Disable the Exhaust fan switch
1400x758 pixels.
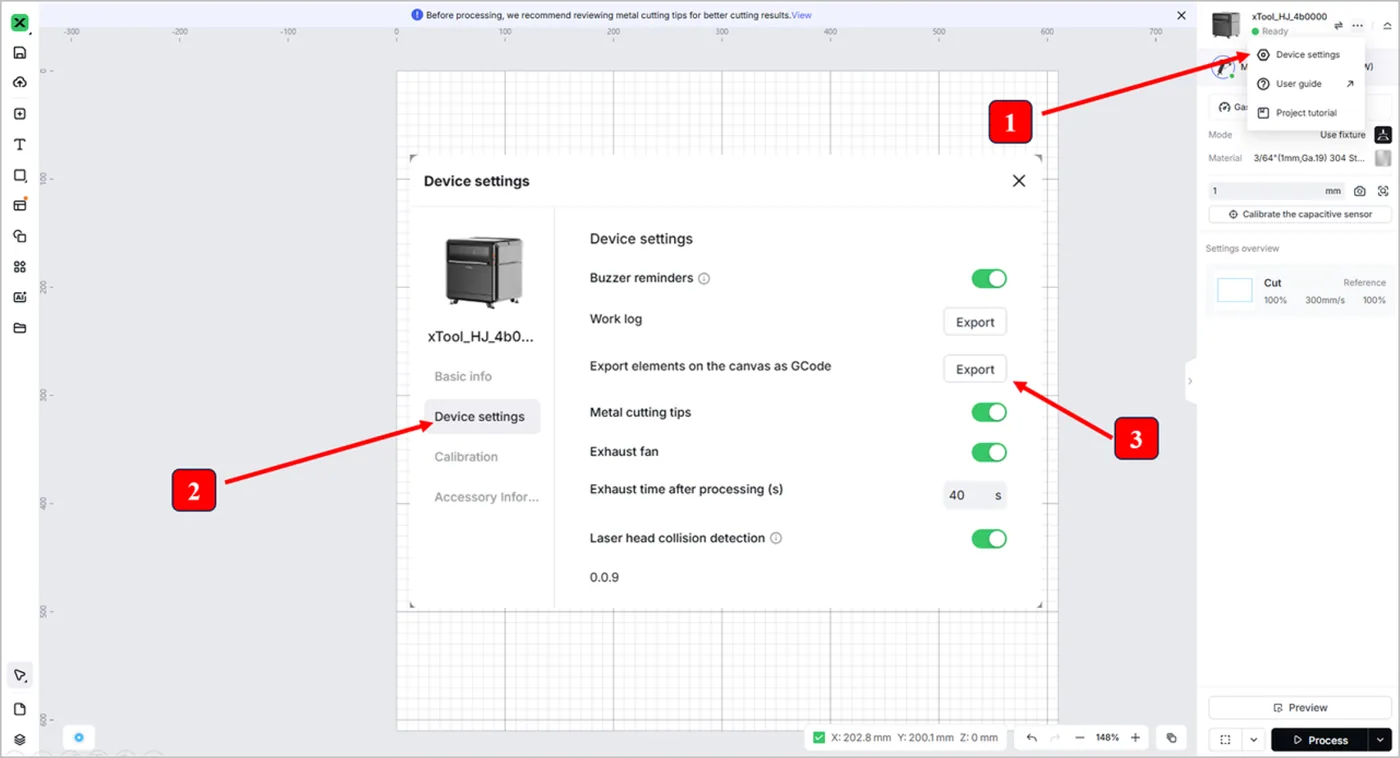[989, 452]
